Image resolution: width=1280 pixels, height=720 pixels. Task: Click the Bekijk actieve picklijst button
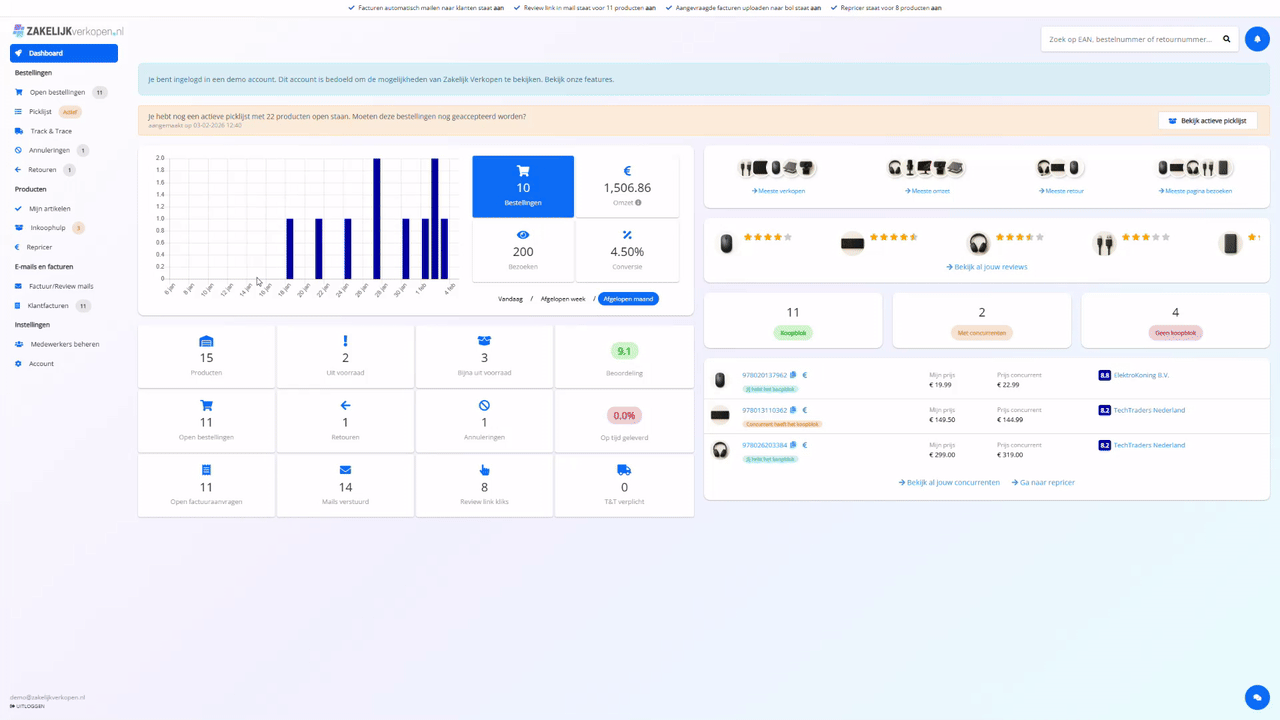point(1207,120)
